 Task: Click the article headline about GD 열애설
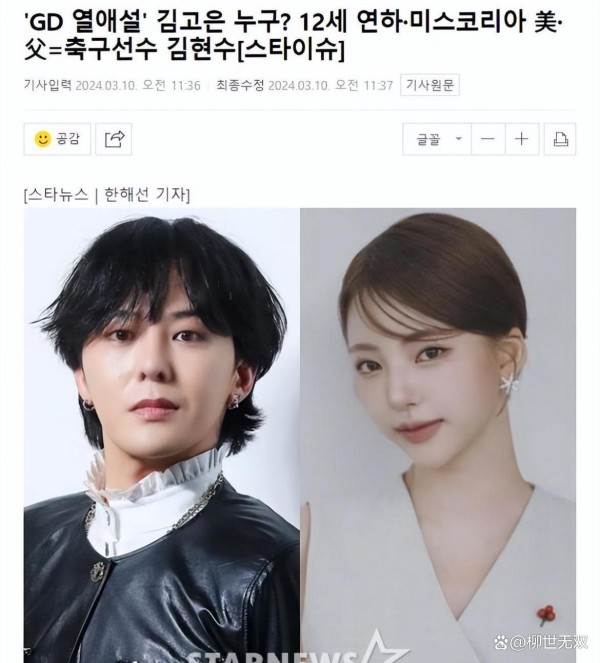[291, 39]
